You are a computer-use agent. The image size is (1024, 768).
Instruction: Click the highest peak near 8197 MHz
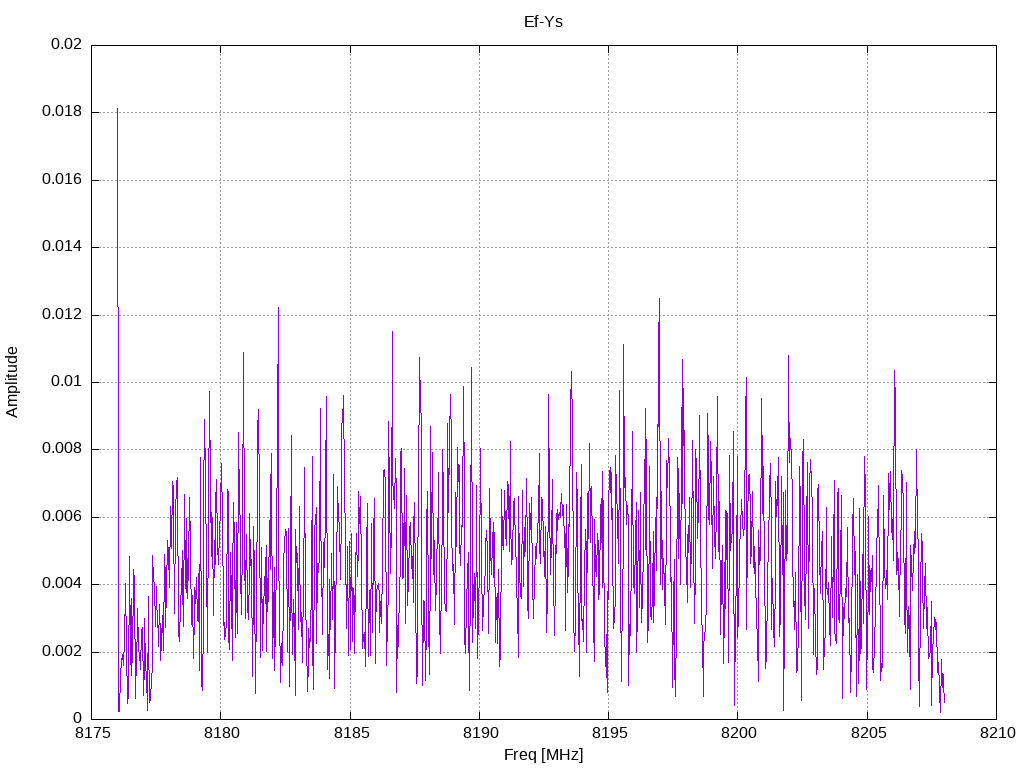click(659, 299)
